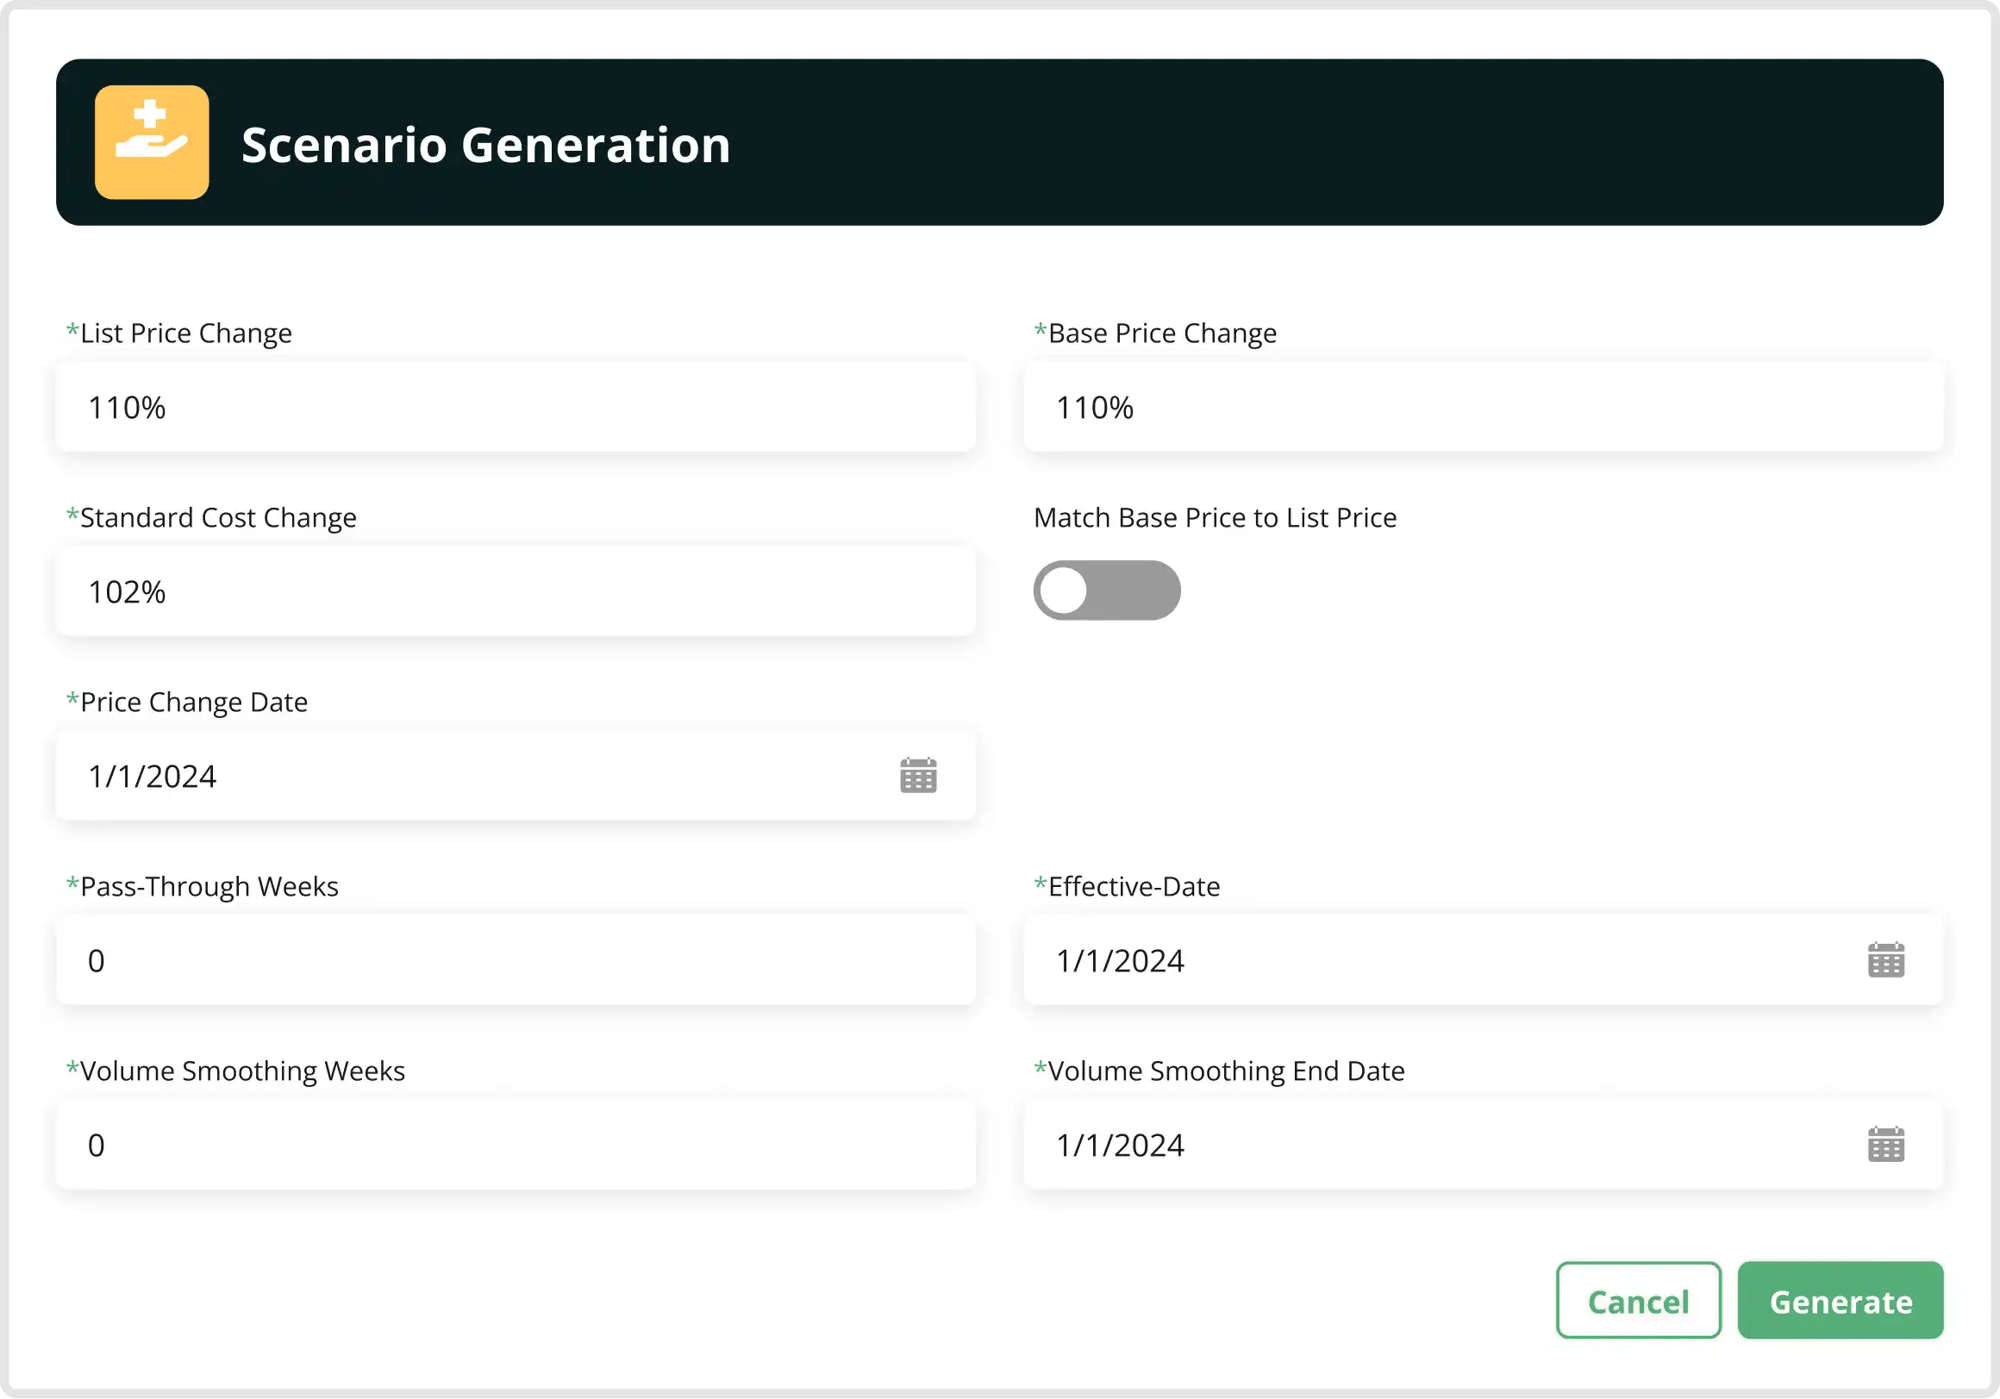Click the Cancel button

(x=1638, y=1300)
